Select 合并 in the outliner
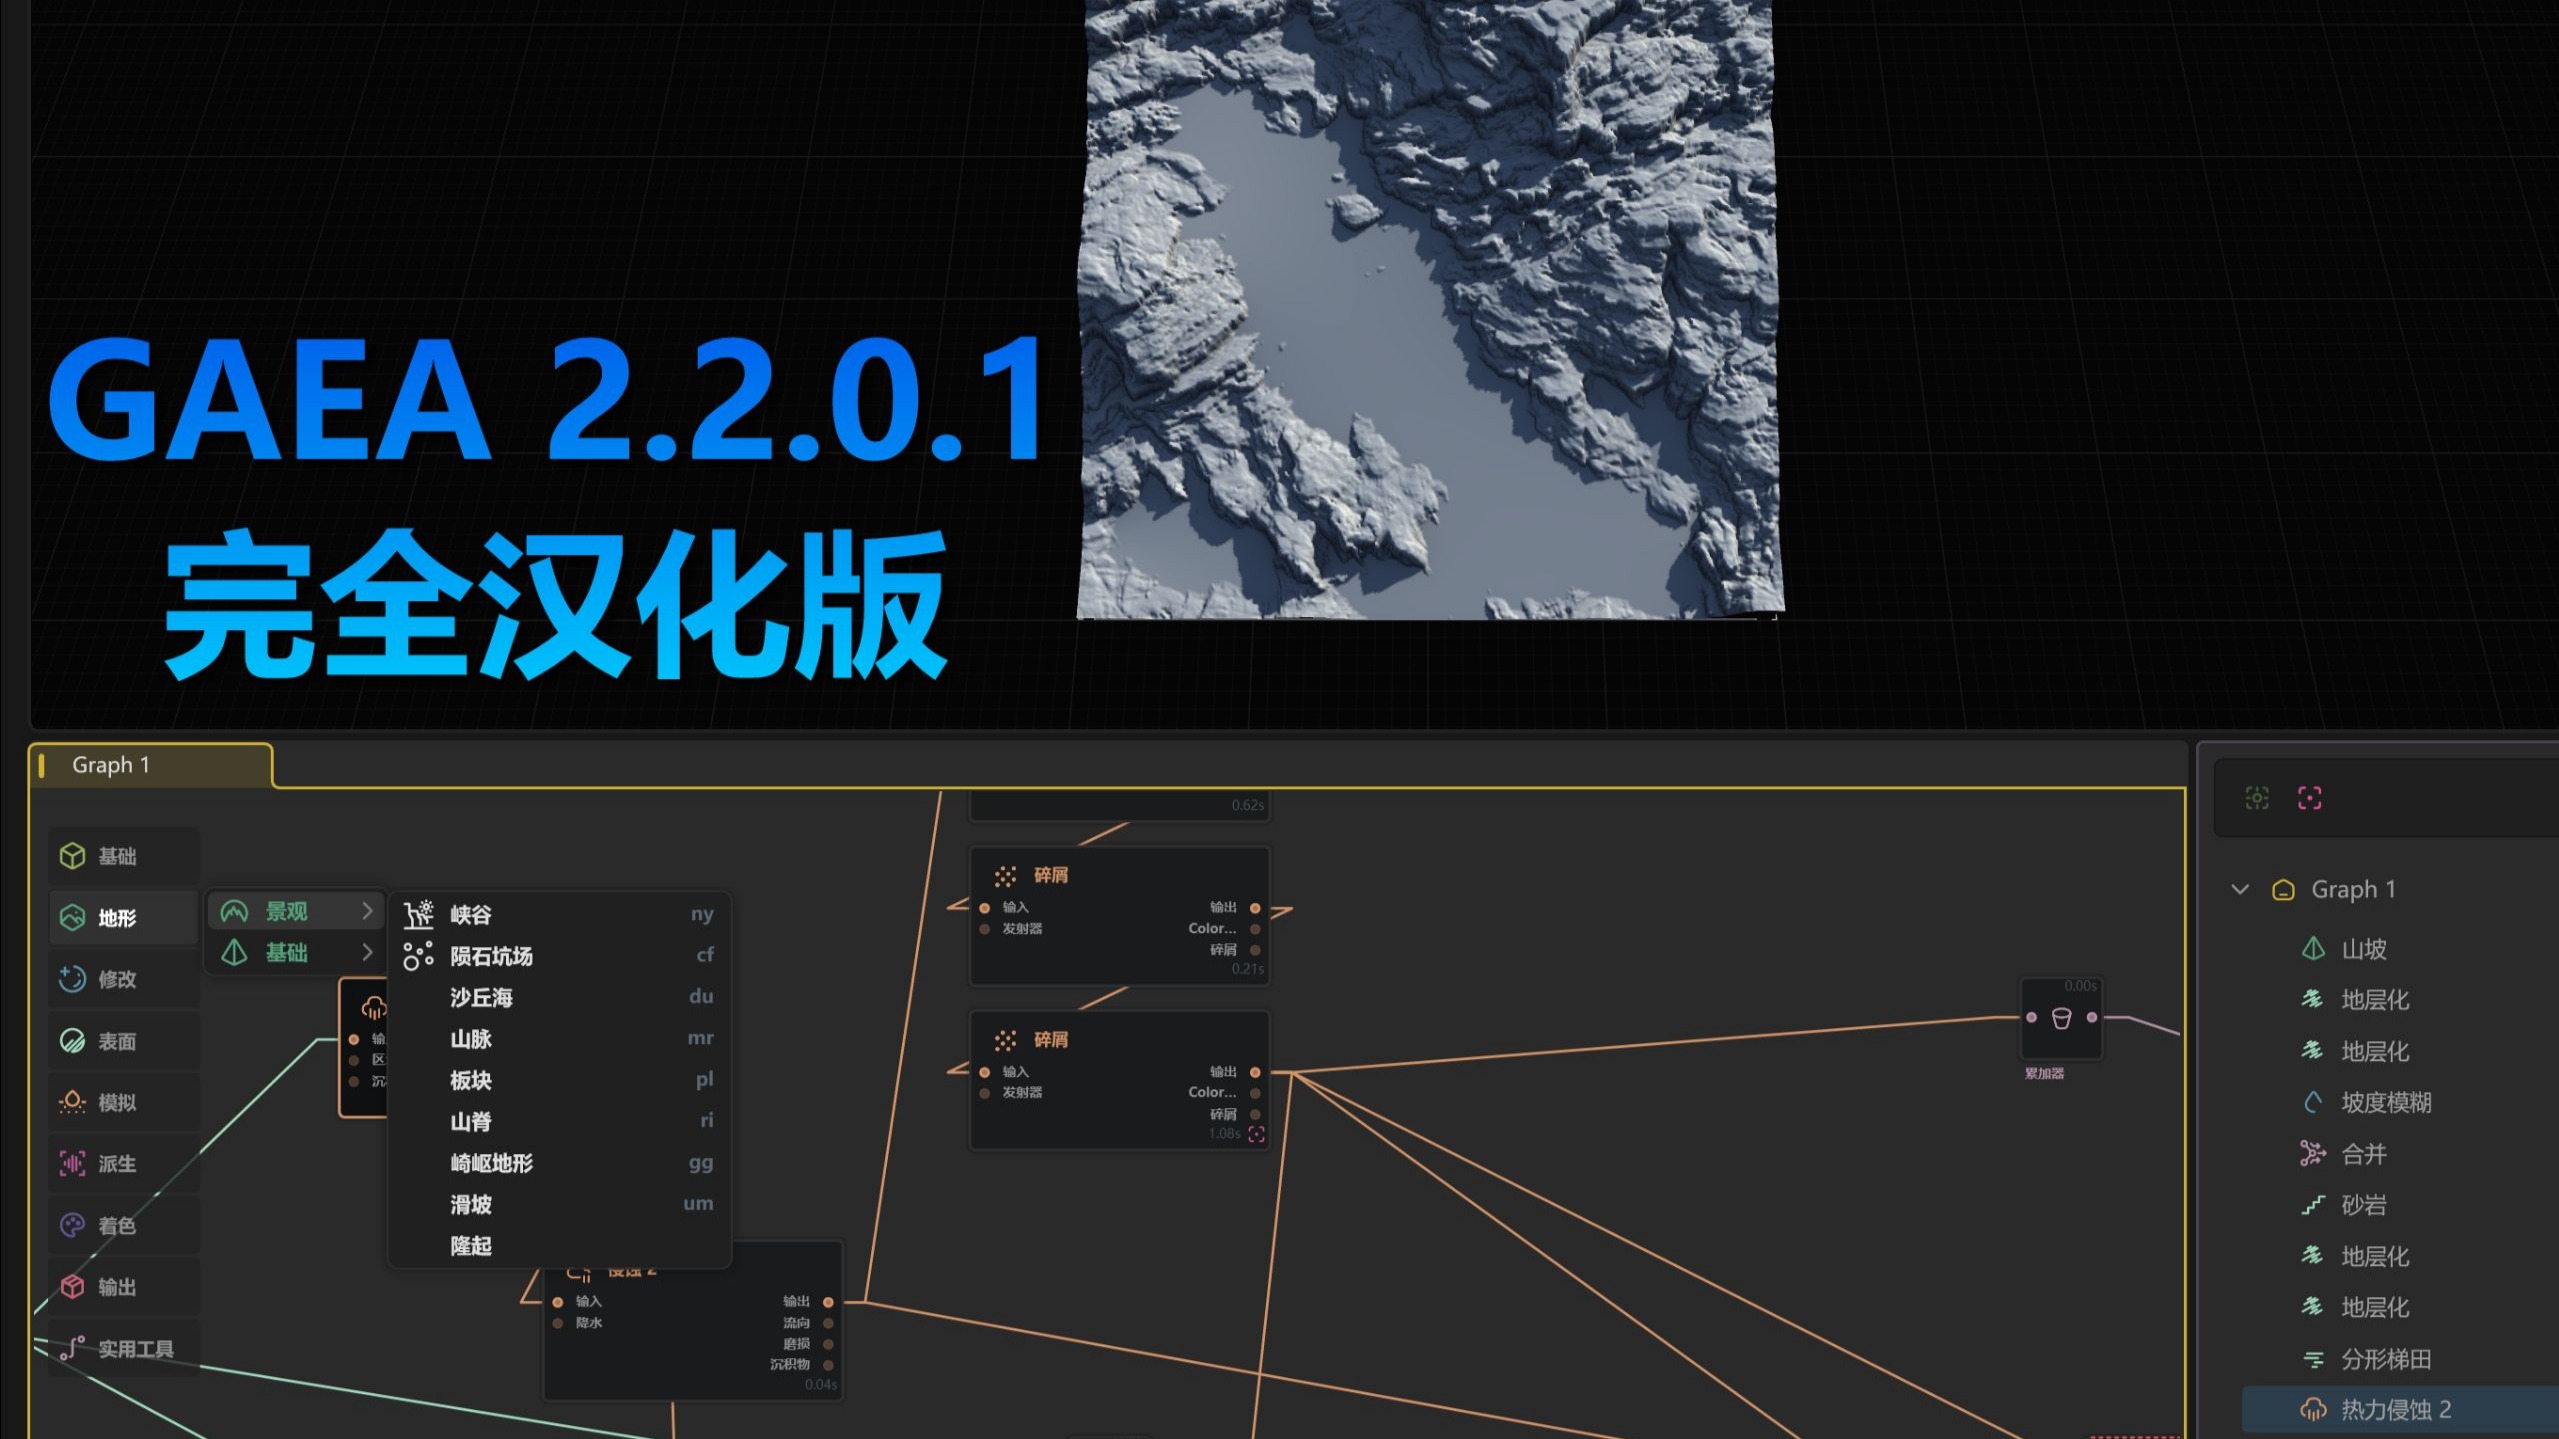The height and width of the screenshot is (1439, 2559). pyautogui.click(x=2364, y=1154)
